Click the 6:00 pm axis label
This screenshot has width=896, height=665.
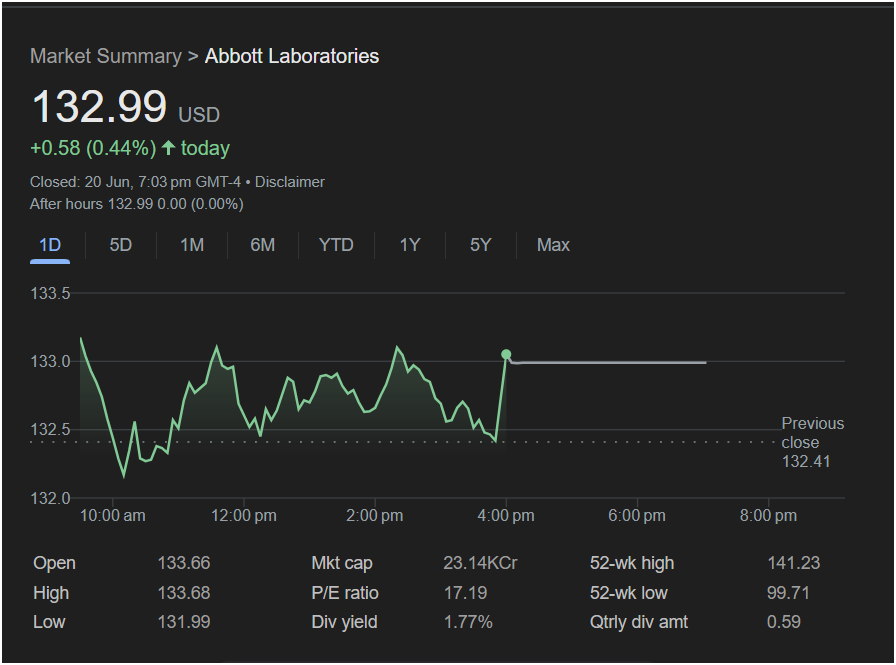click(637, 515)
